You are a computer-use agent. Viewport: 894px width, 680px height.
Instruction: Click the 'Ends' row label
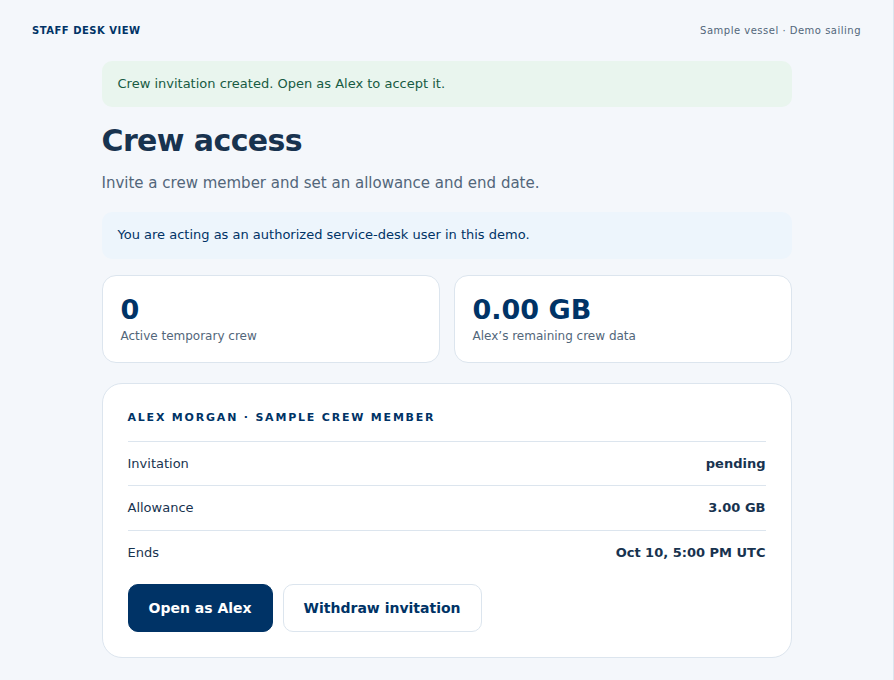[x=143, y=552]
